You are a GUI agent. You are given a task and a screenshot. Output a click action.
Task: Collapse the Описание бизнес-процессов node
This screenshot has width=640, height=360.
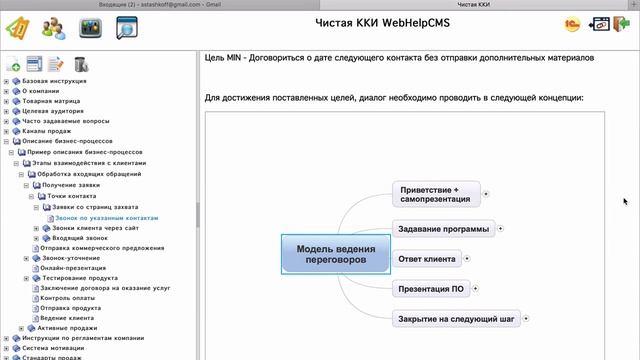[6, 142]
